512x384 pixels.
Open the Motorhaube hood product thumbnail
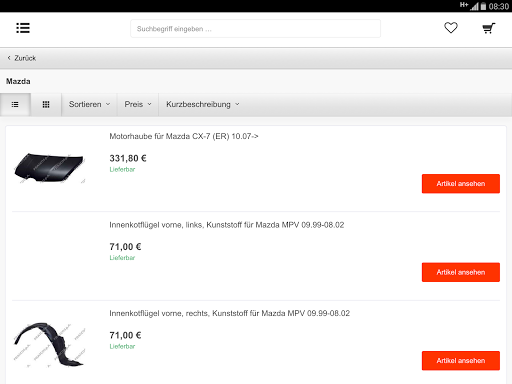tap(49, 168)
